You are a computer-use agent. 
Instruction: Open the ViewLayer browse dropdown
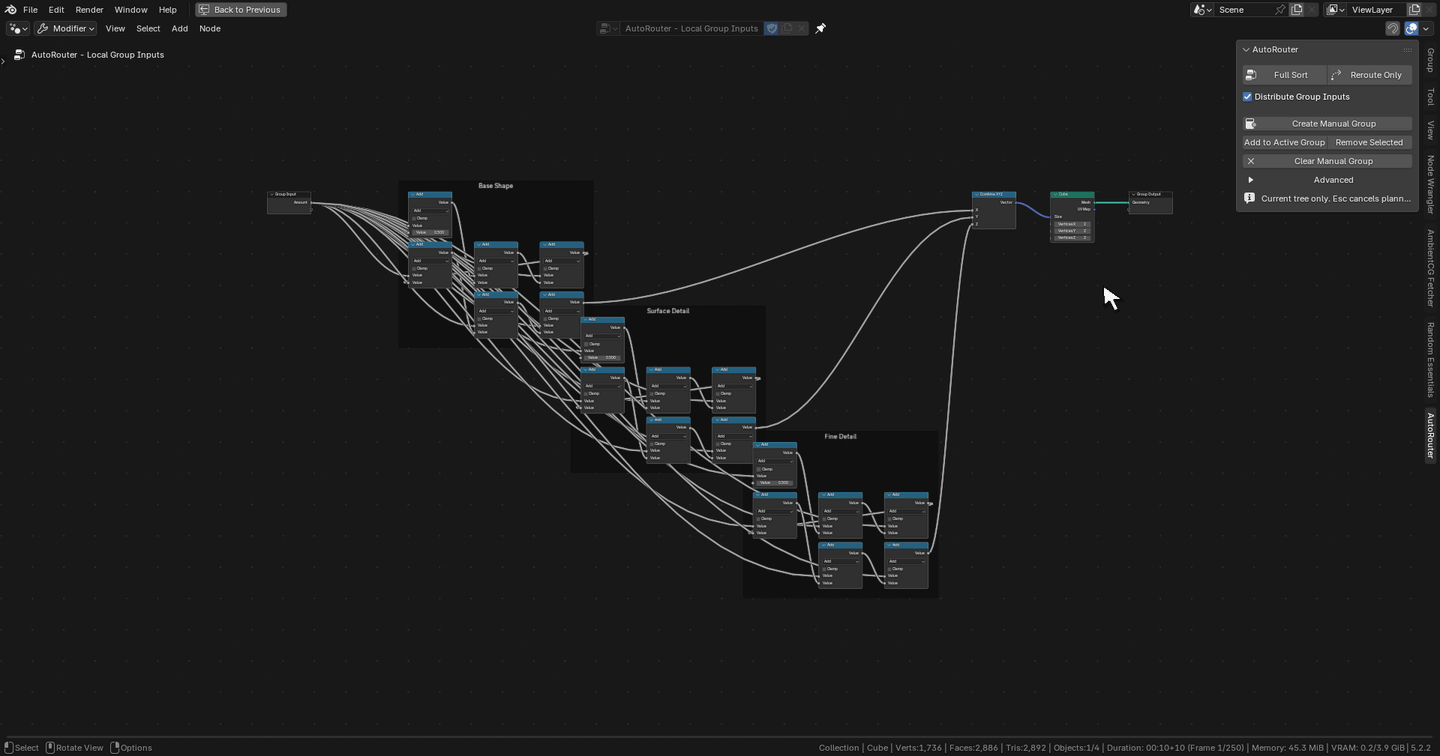click(1336, 9)
